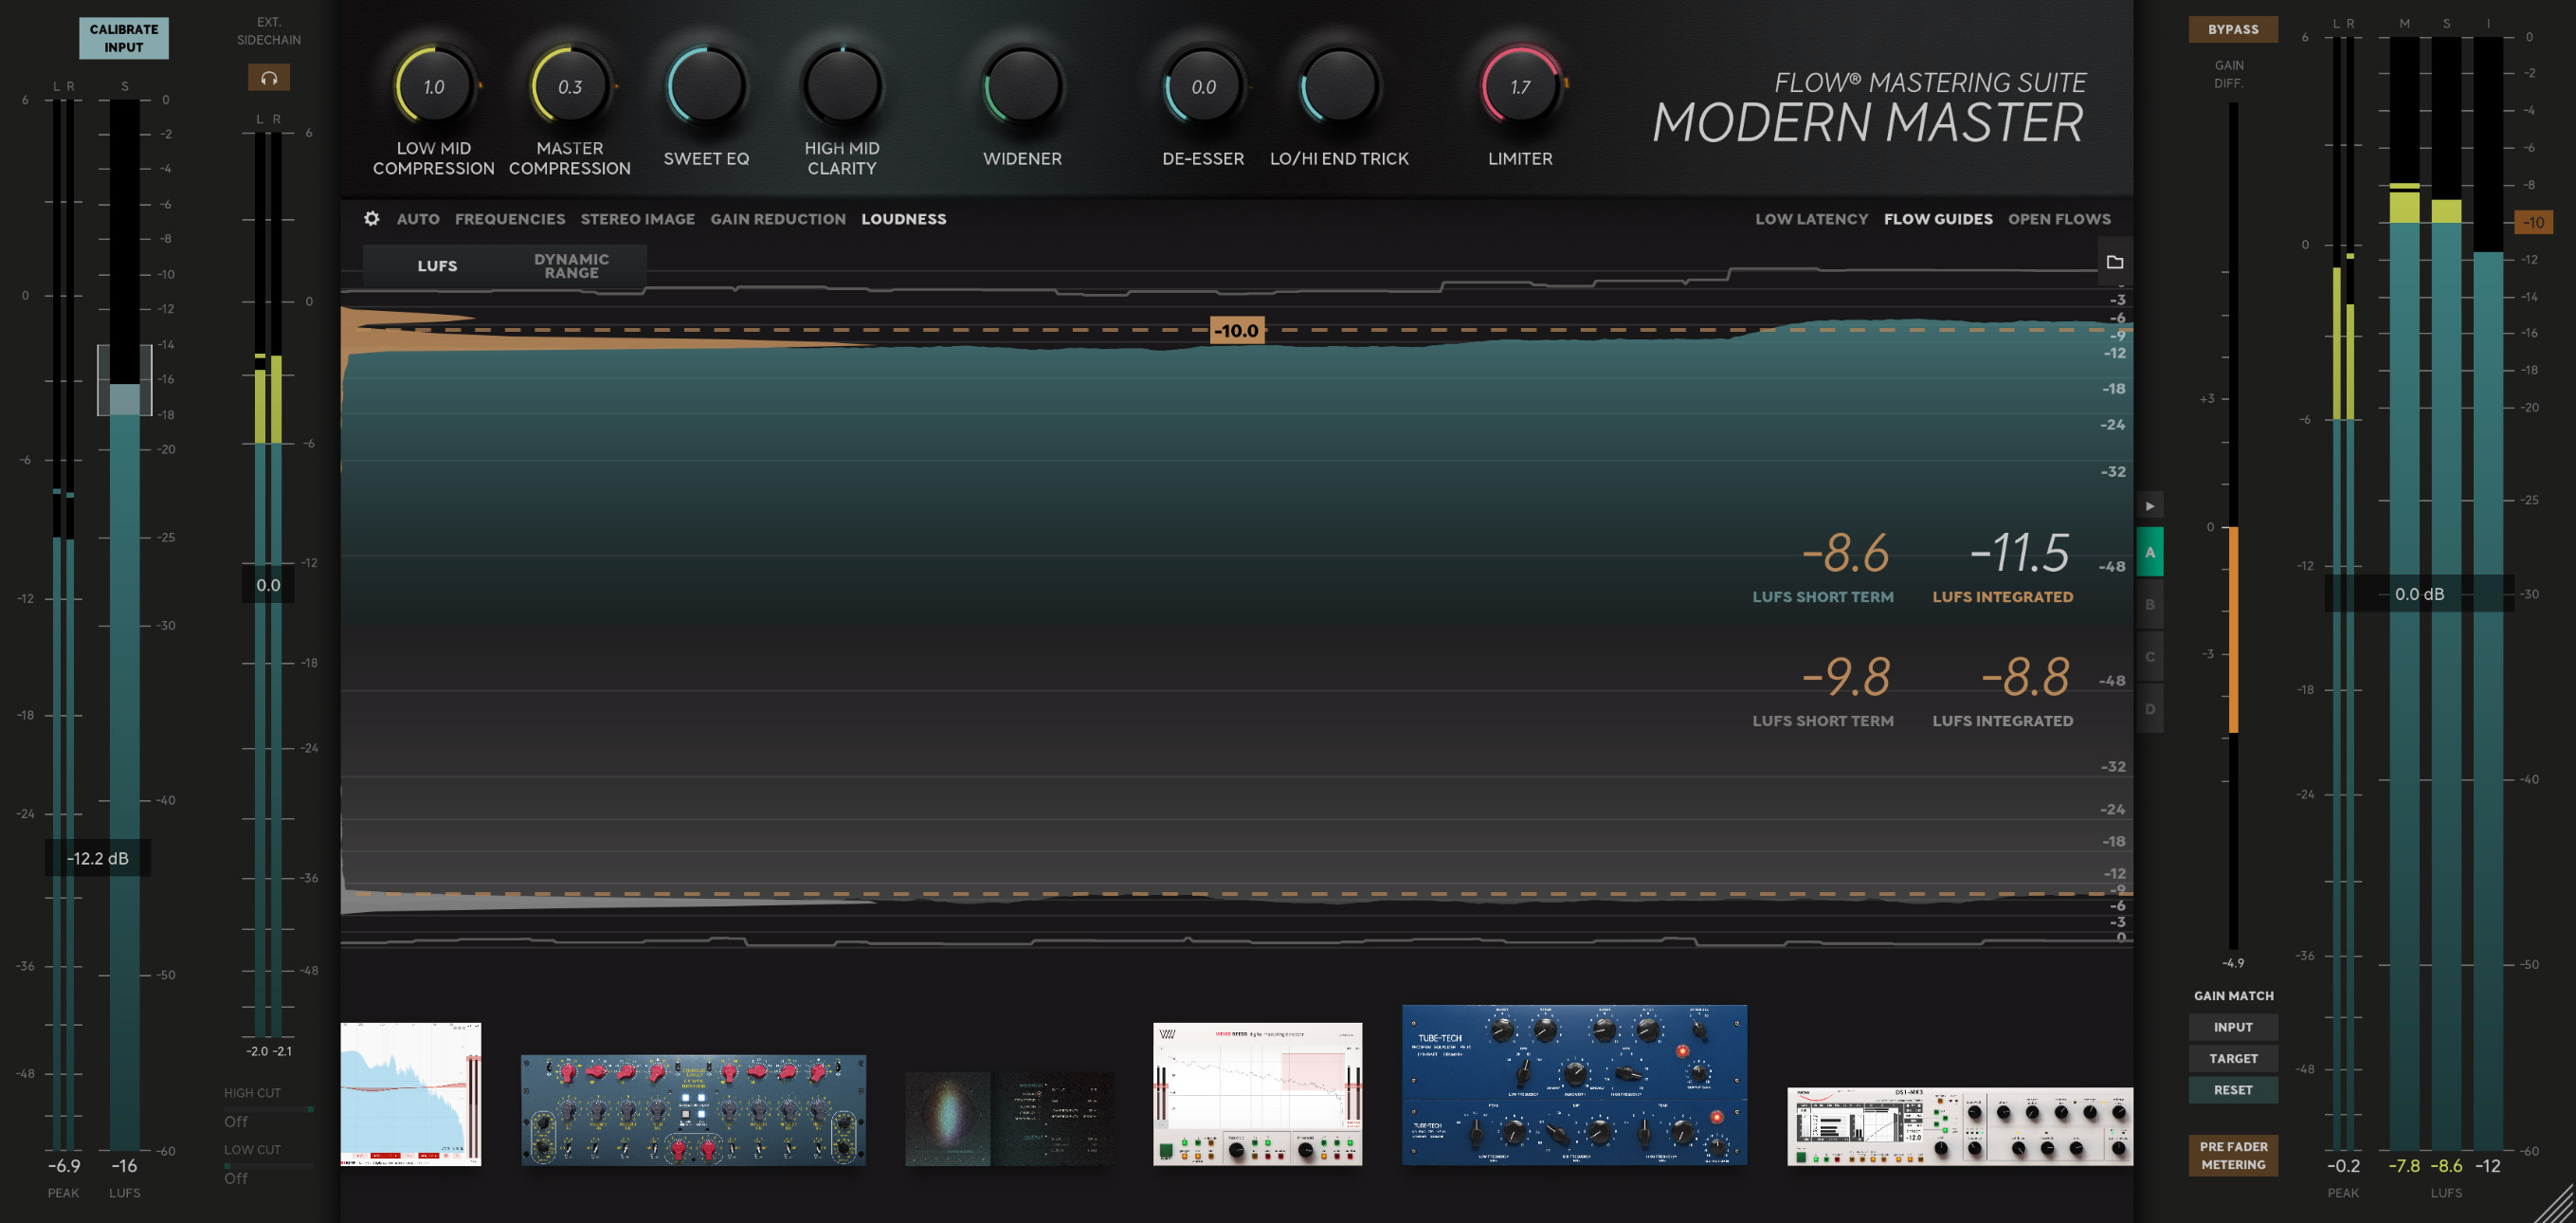Toggle Low Latency mode on/off

pyautogui.click(x=1810, y=217)
